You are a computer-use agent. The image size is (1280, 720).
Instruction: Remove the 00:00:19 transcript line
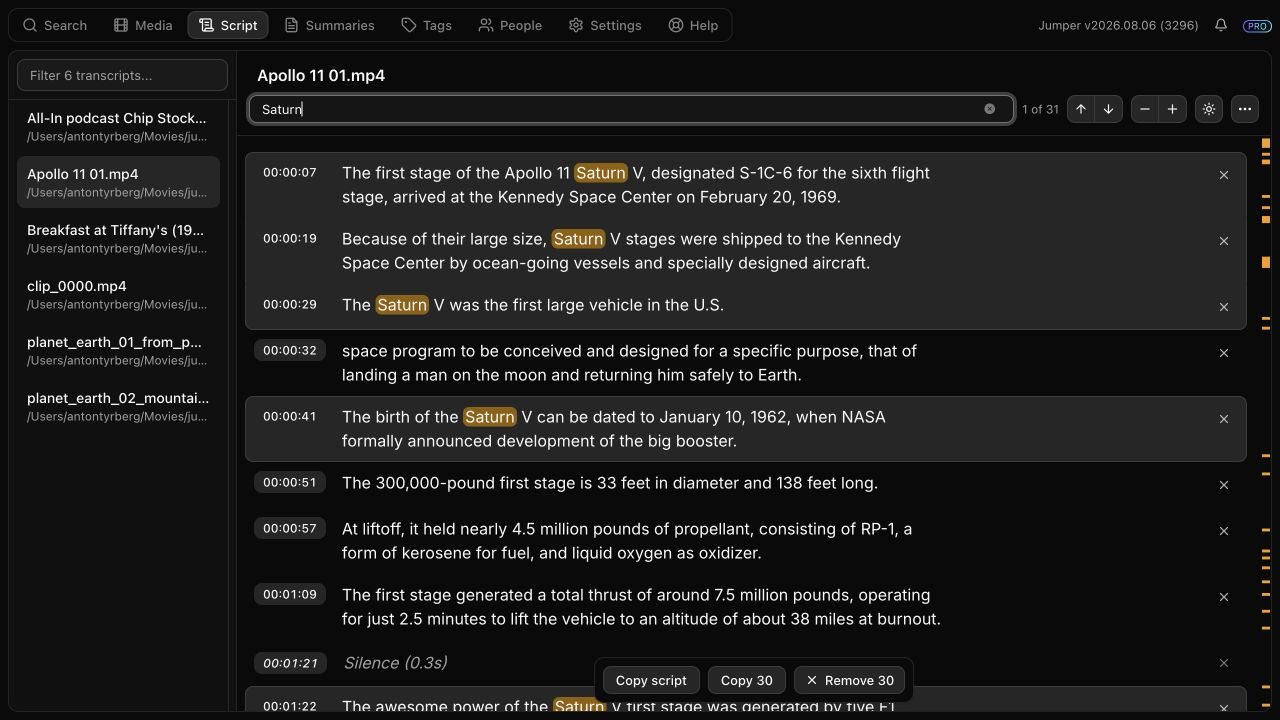point(1224,241)
